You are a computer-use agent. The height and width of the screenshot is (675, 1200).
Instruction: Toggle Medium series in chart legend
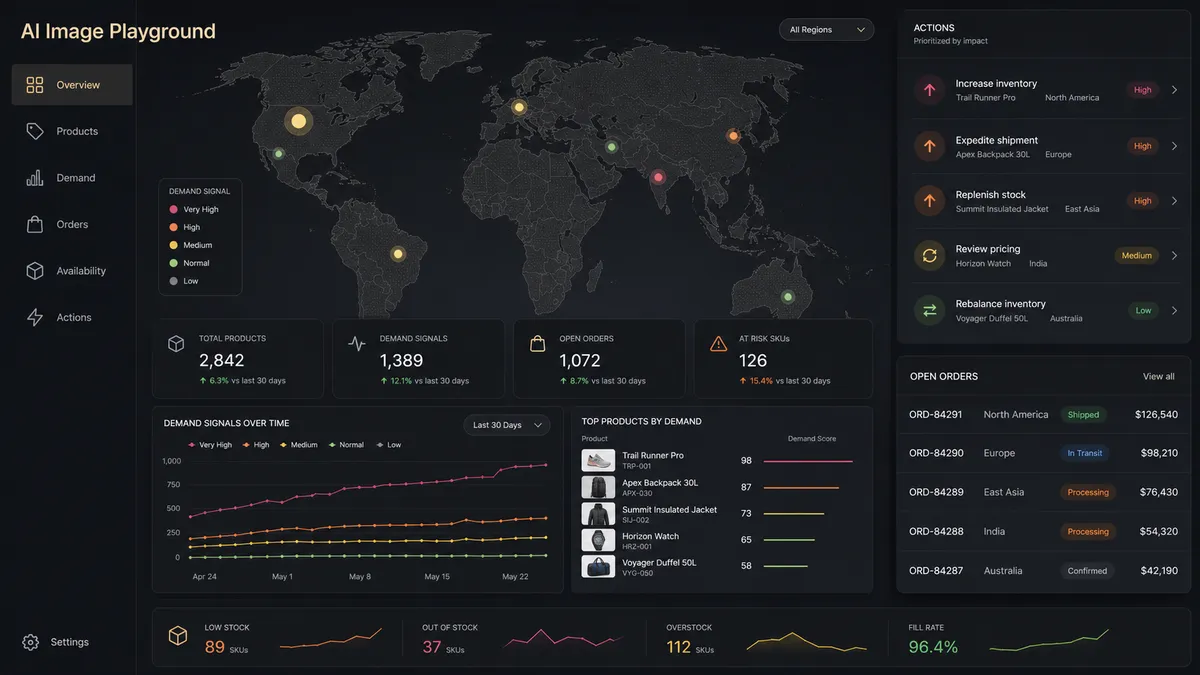(298, 445)
